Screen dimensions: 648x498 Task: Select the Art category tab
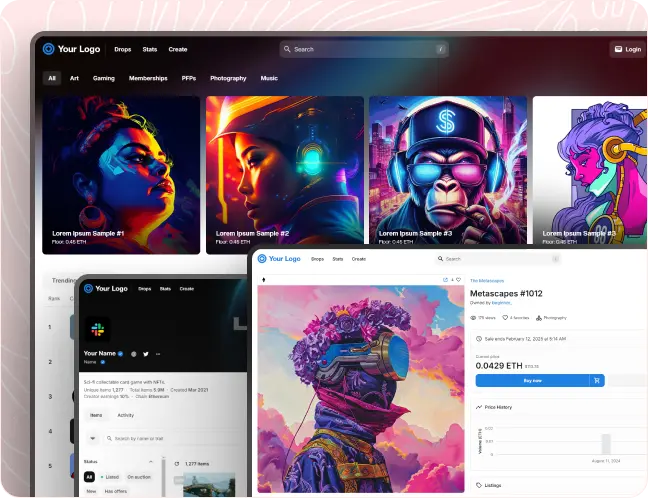tap(74, 78)
